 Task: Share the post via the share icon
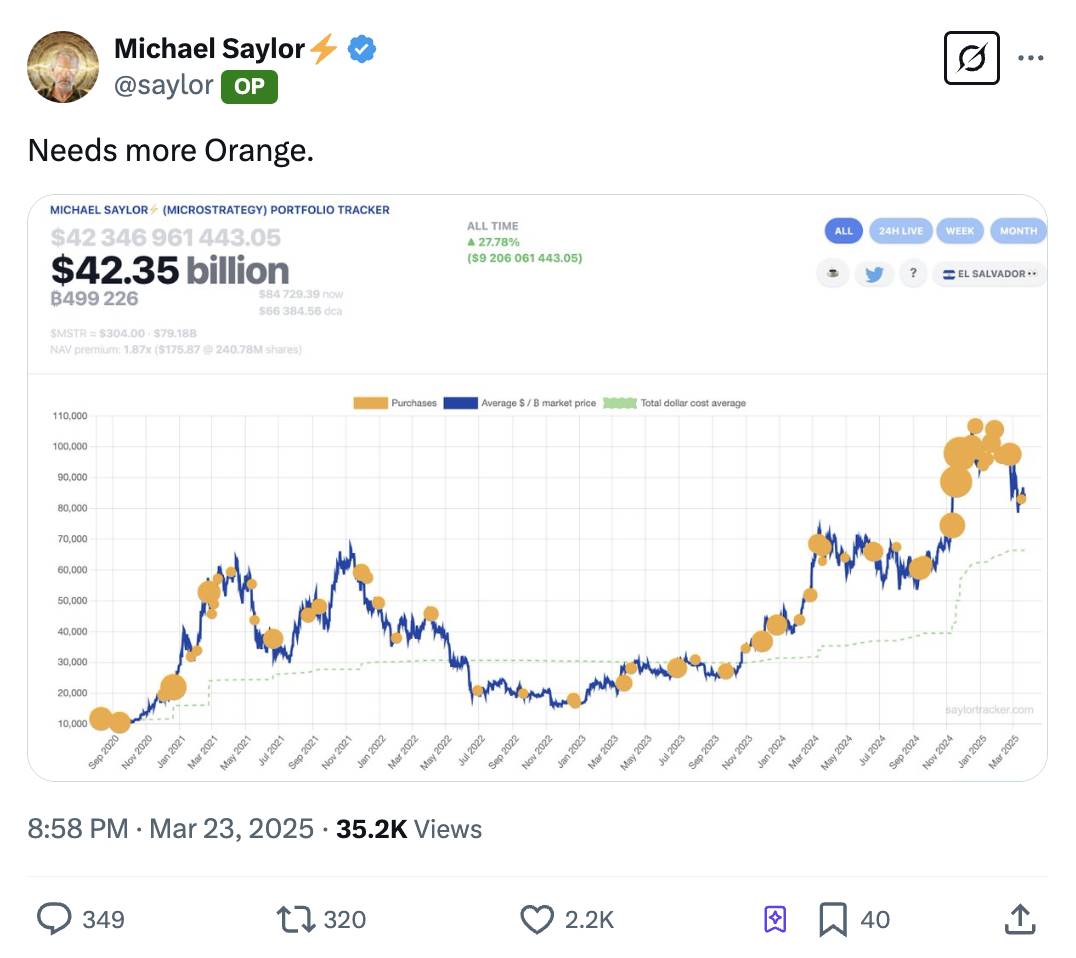[x=1020, y=918]
